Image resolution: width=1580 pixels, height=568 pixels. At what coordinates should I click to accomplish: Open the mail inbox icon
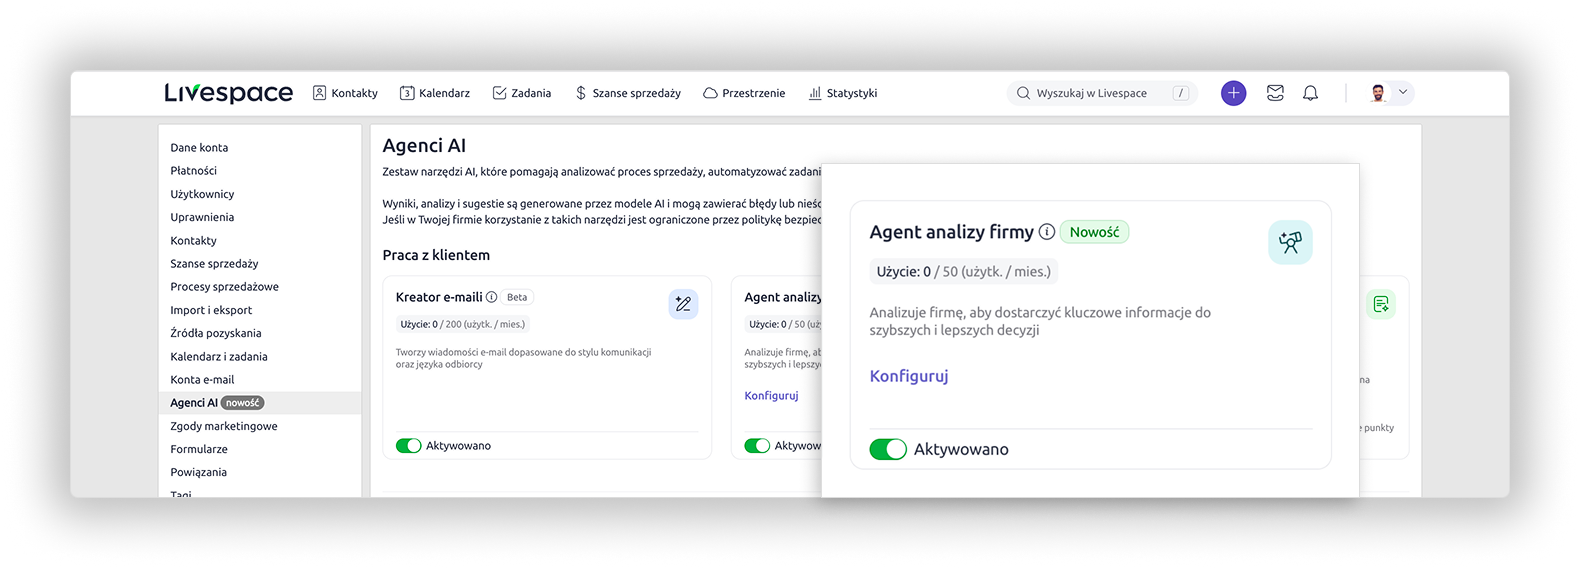tap(1275, 93)
